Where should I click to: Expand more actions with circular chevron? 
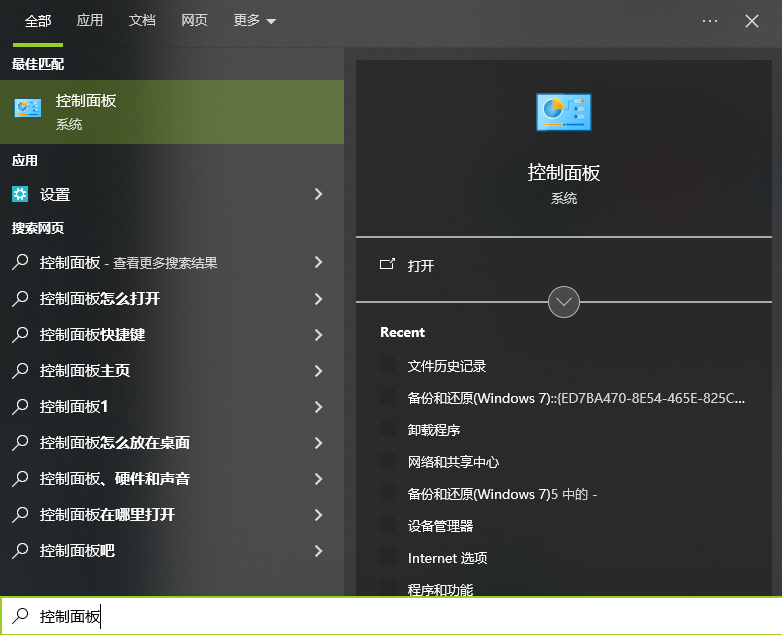tap(564, 302)
